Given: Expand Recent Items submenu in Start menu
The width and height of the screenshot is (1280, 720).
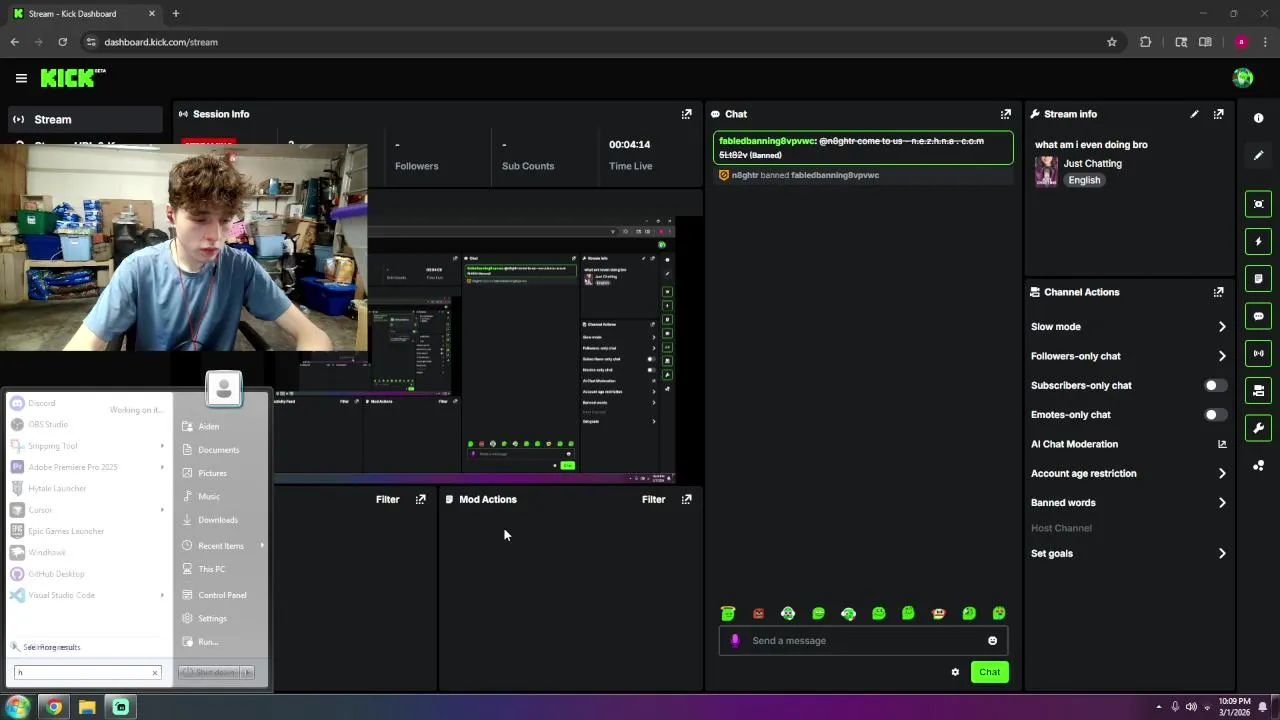Looking at the screenshot, I should coord(262,545).
